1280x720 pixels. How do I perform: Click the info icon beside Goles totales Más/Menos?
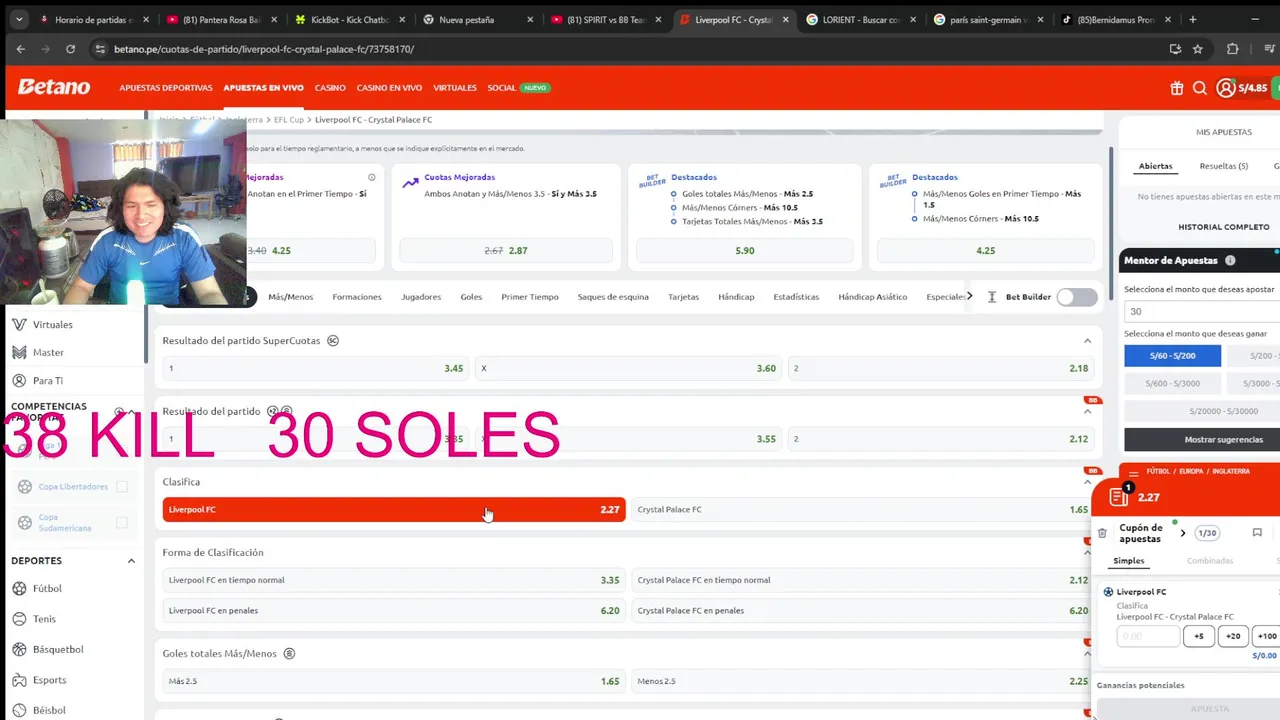click(289, 654)
